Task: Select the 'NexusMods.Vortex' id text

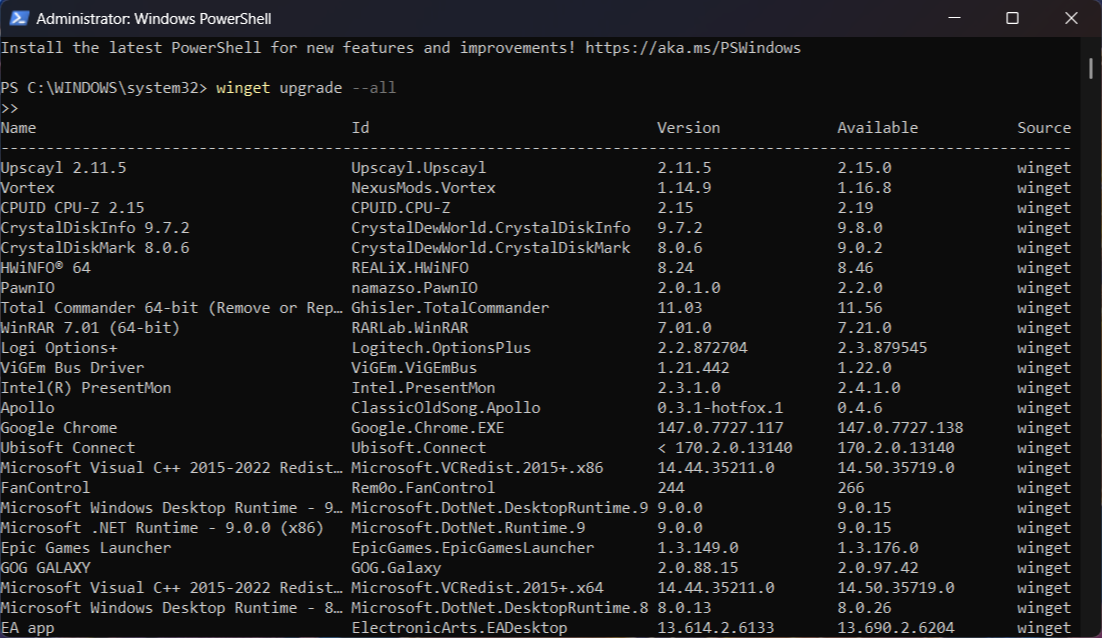Action: (424, 188)
